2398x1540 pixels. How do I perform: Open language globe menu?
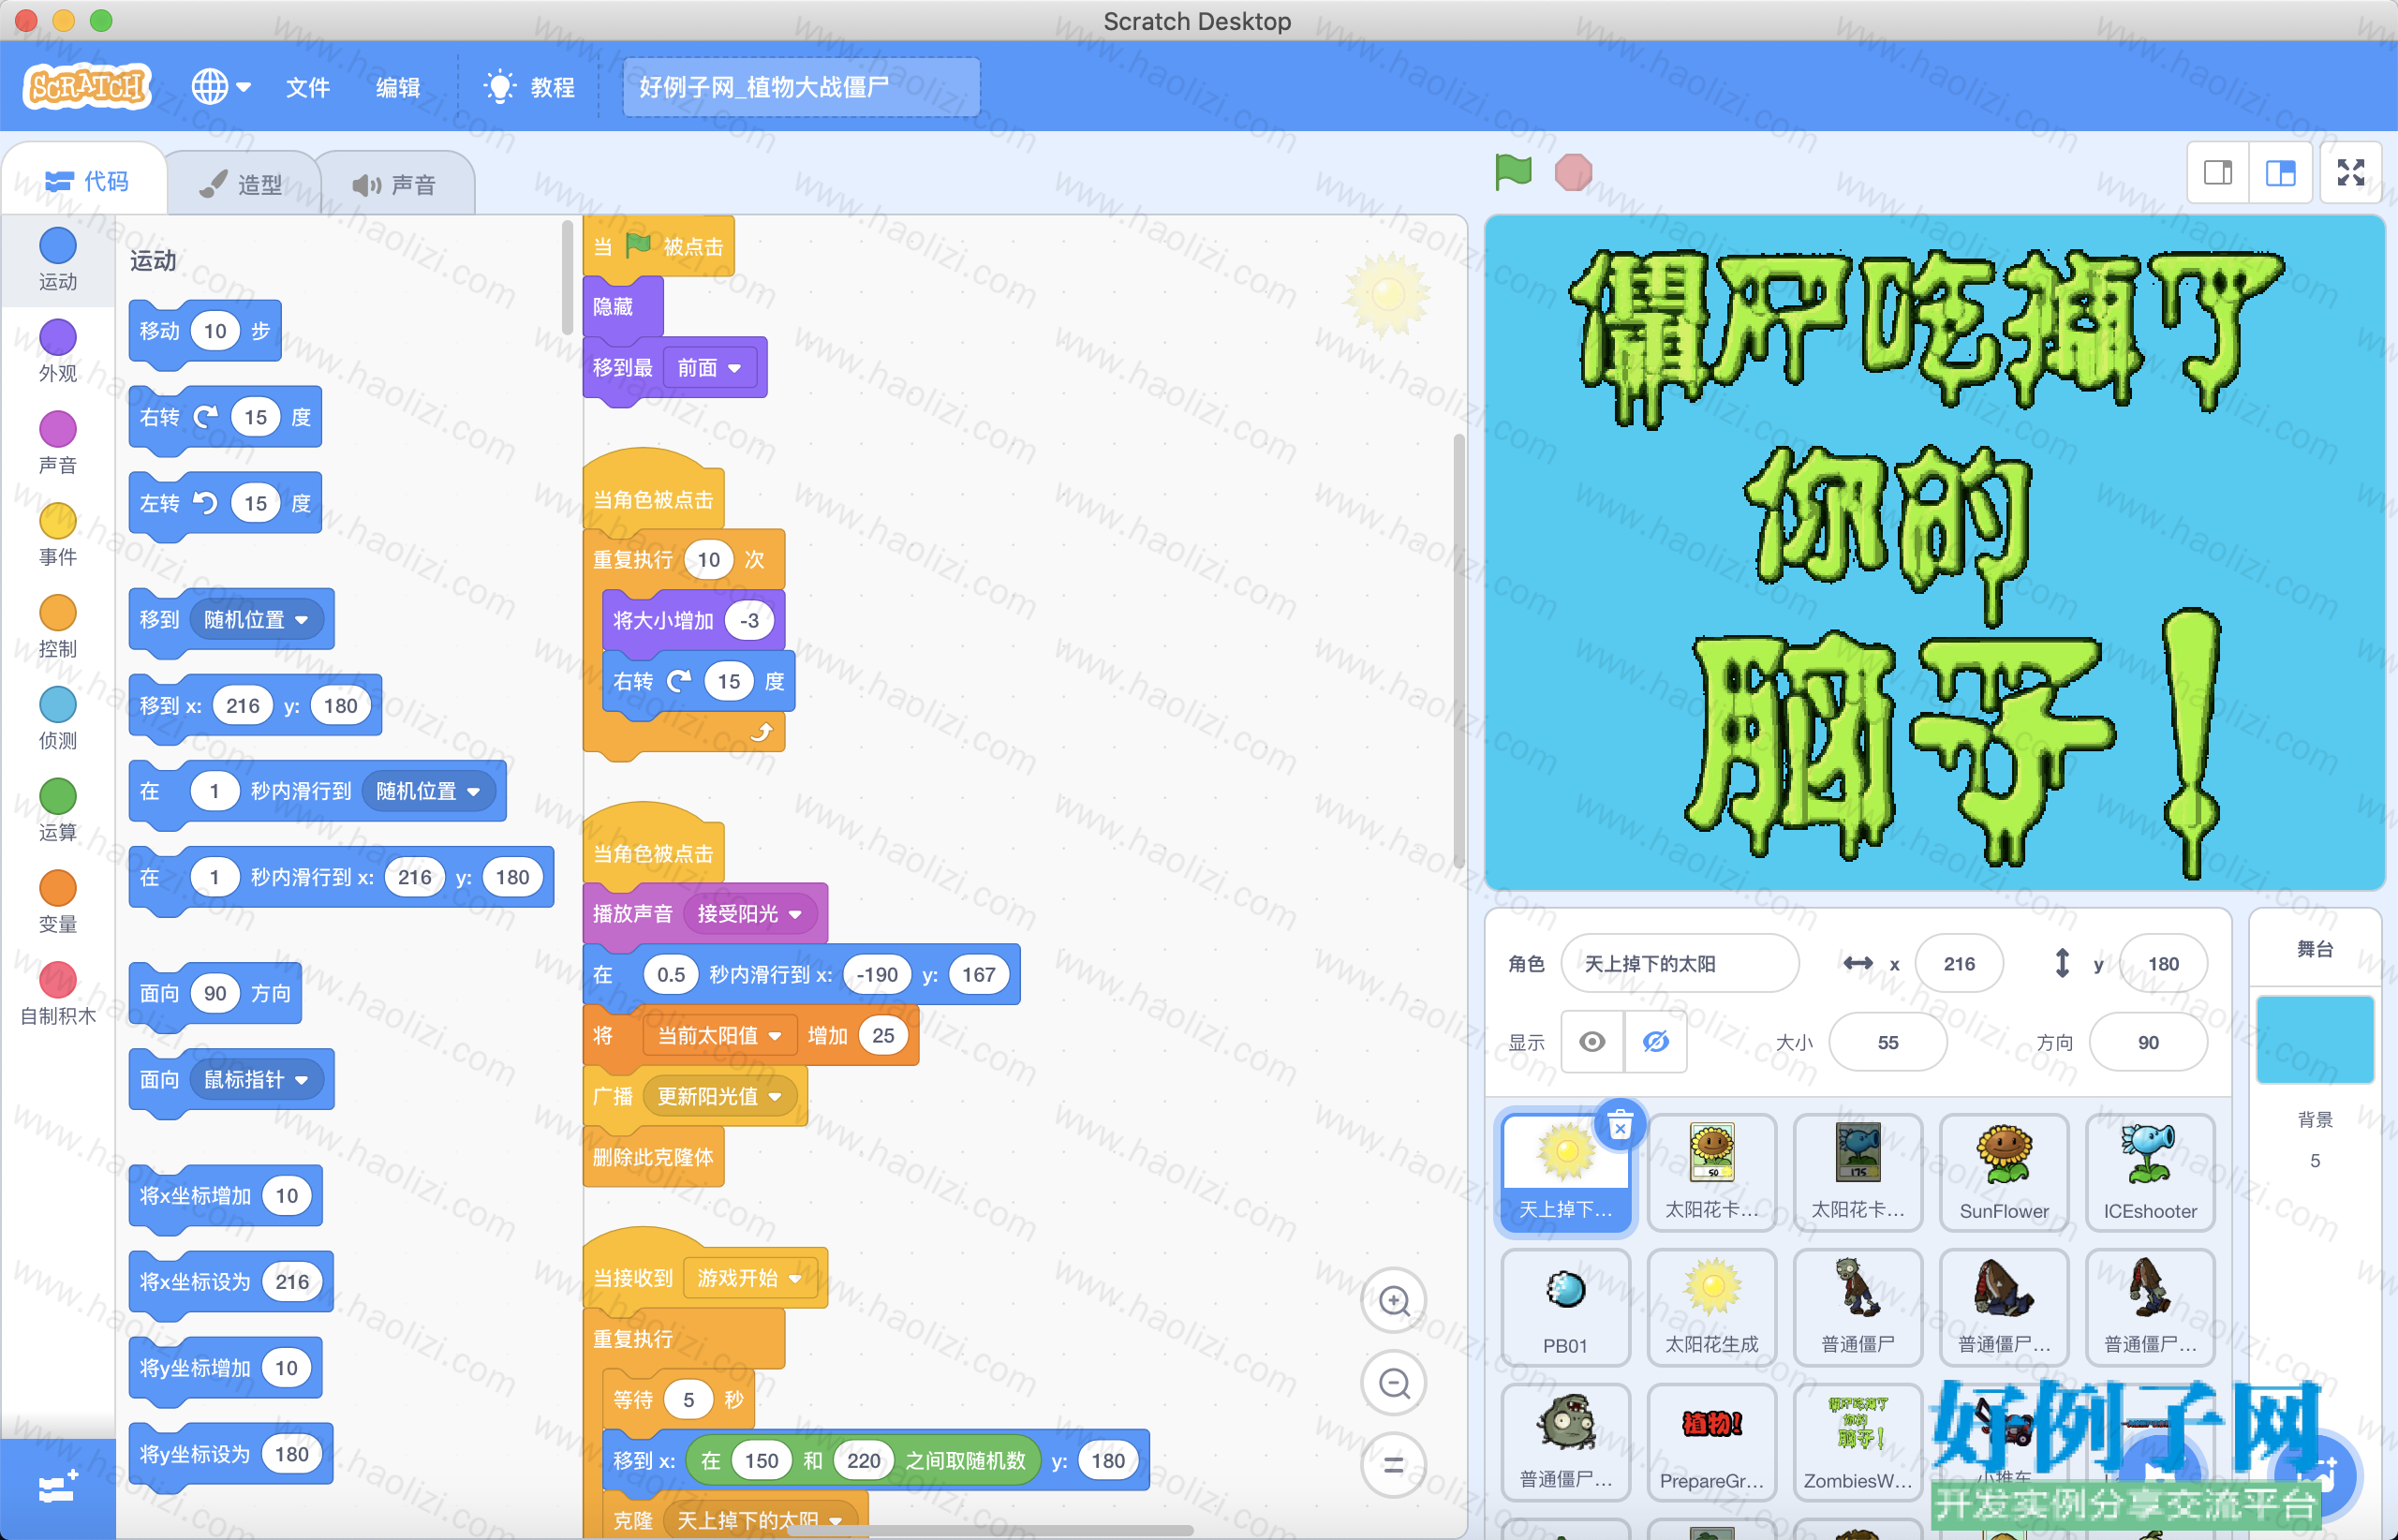(220, 87)
